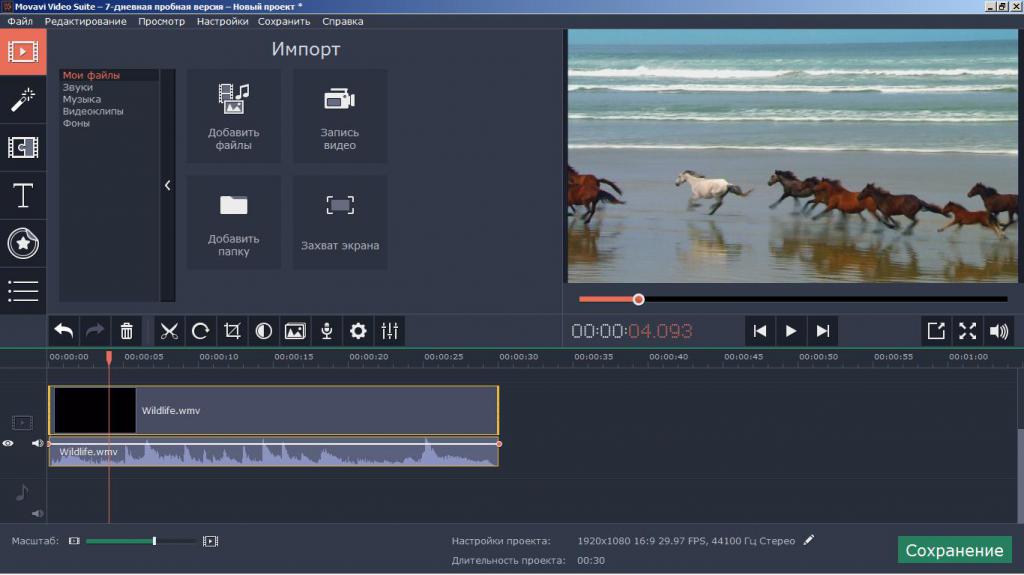The image size is (1024, 575).
Task: Mute the video track audio speaker
Action: point(37,443)
